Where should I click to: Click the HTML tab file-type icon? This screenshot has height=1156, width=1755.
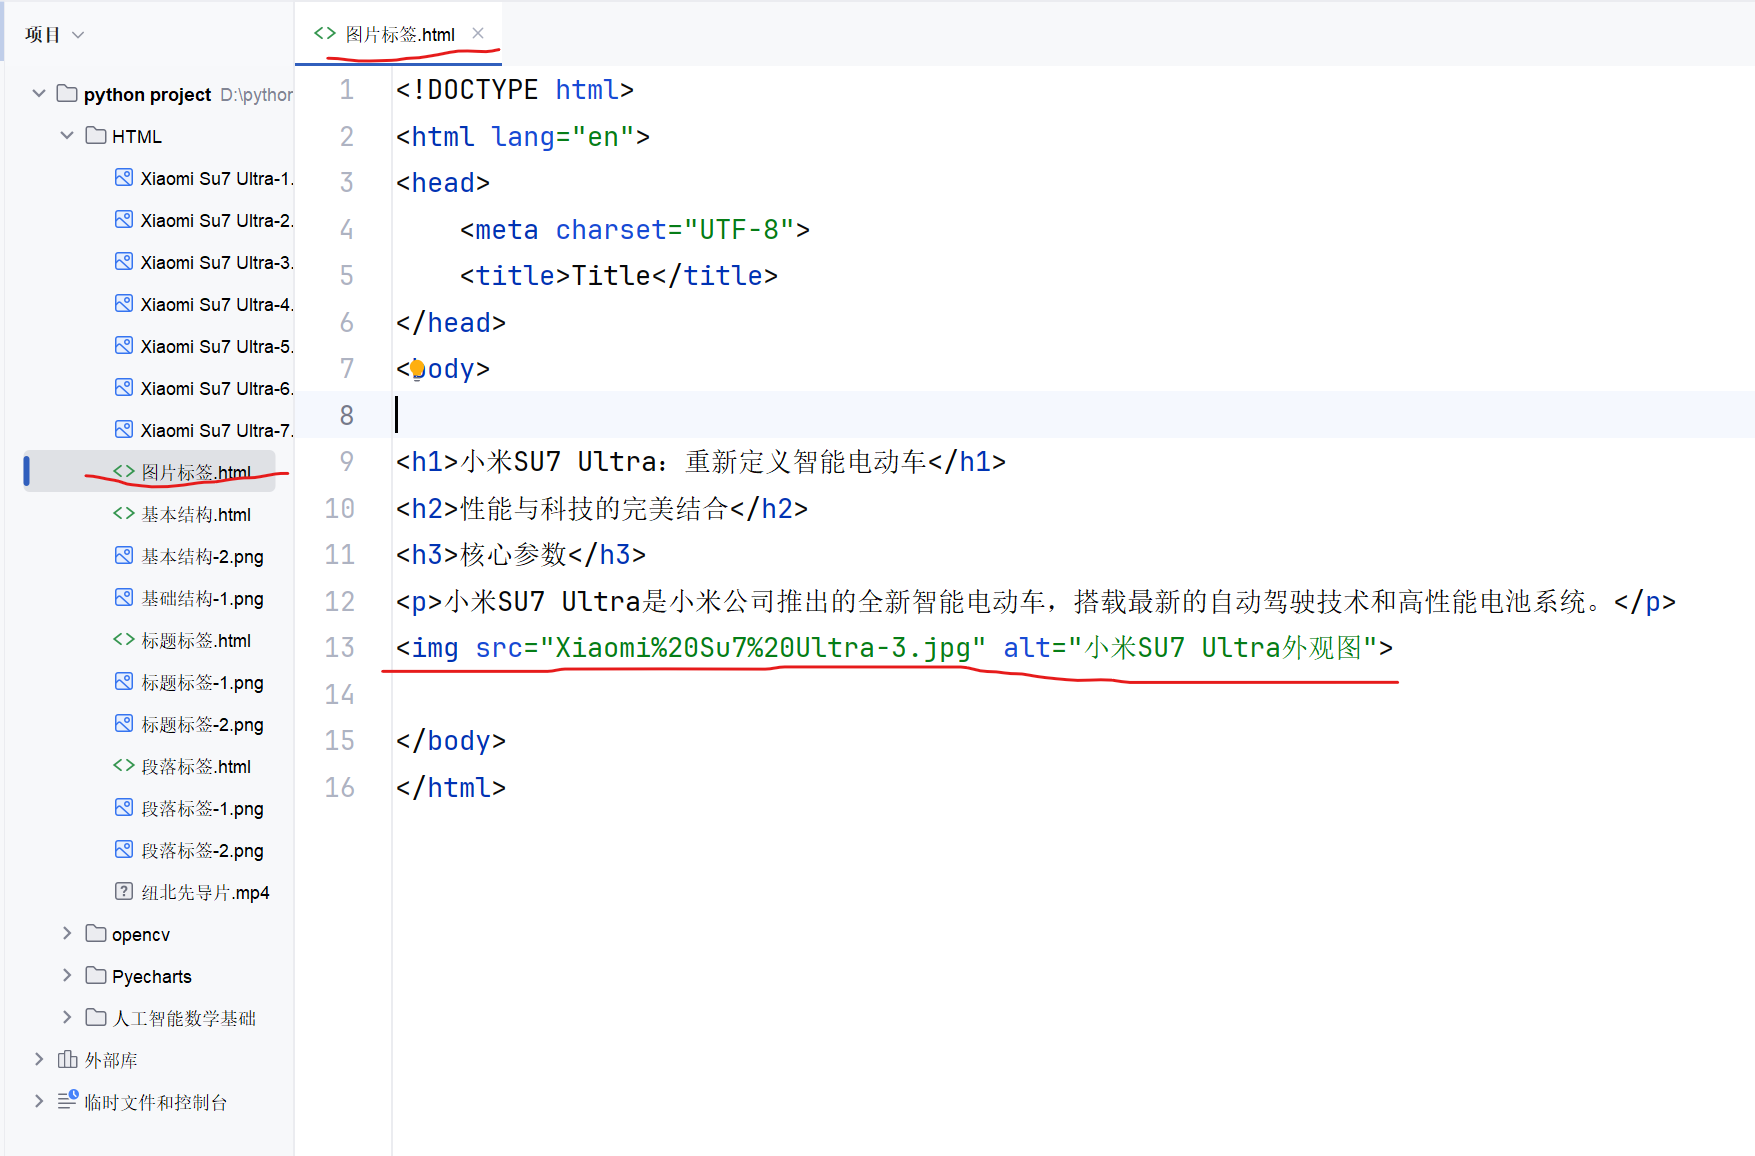click(x=325, y=34)
